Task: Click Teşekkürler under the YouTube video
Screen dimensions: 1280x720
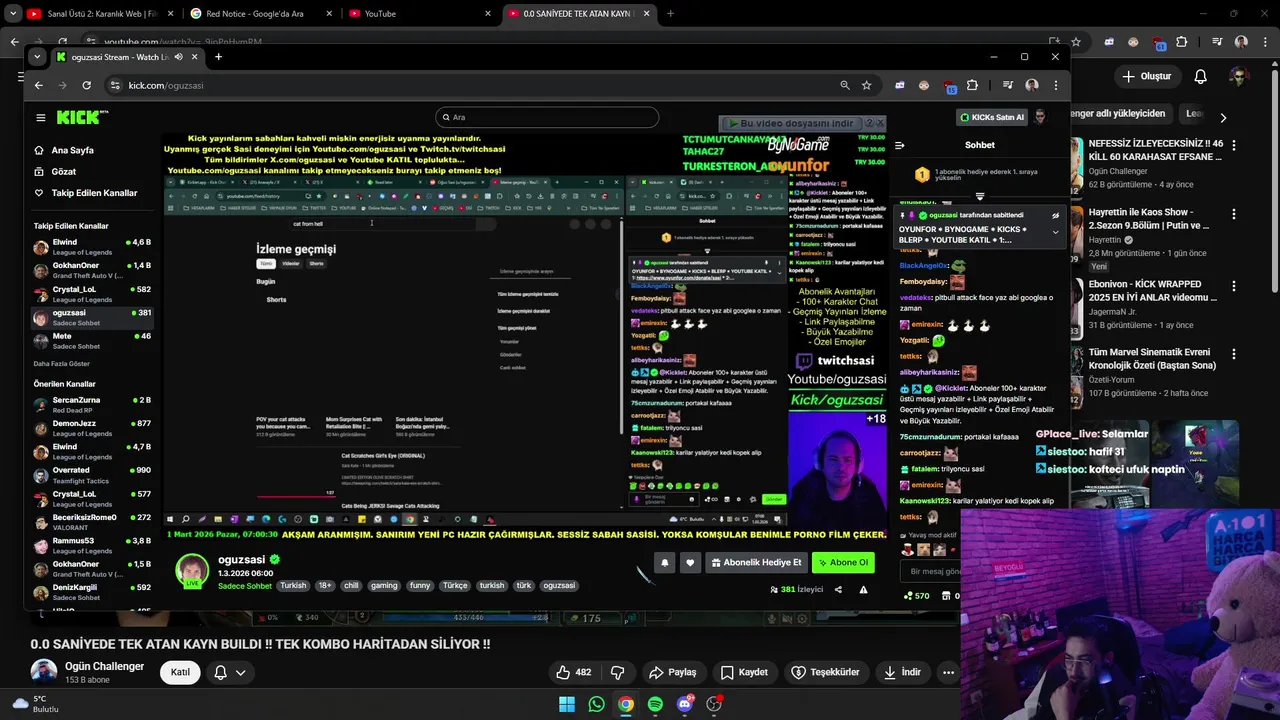Action: pyautogui.click(x=826, y=672)
